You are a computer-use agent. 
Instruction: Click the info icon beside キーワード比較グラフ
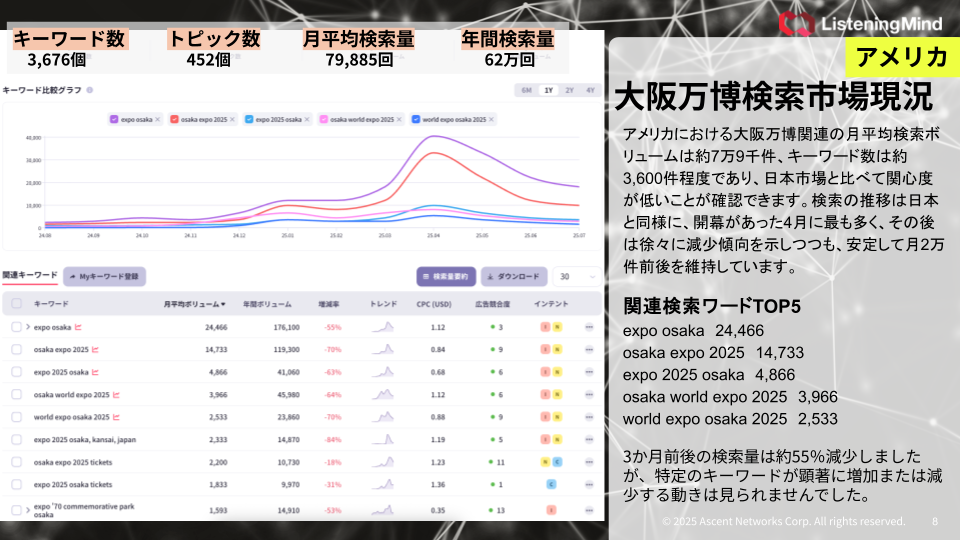coord(90,90)
